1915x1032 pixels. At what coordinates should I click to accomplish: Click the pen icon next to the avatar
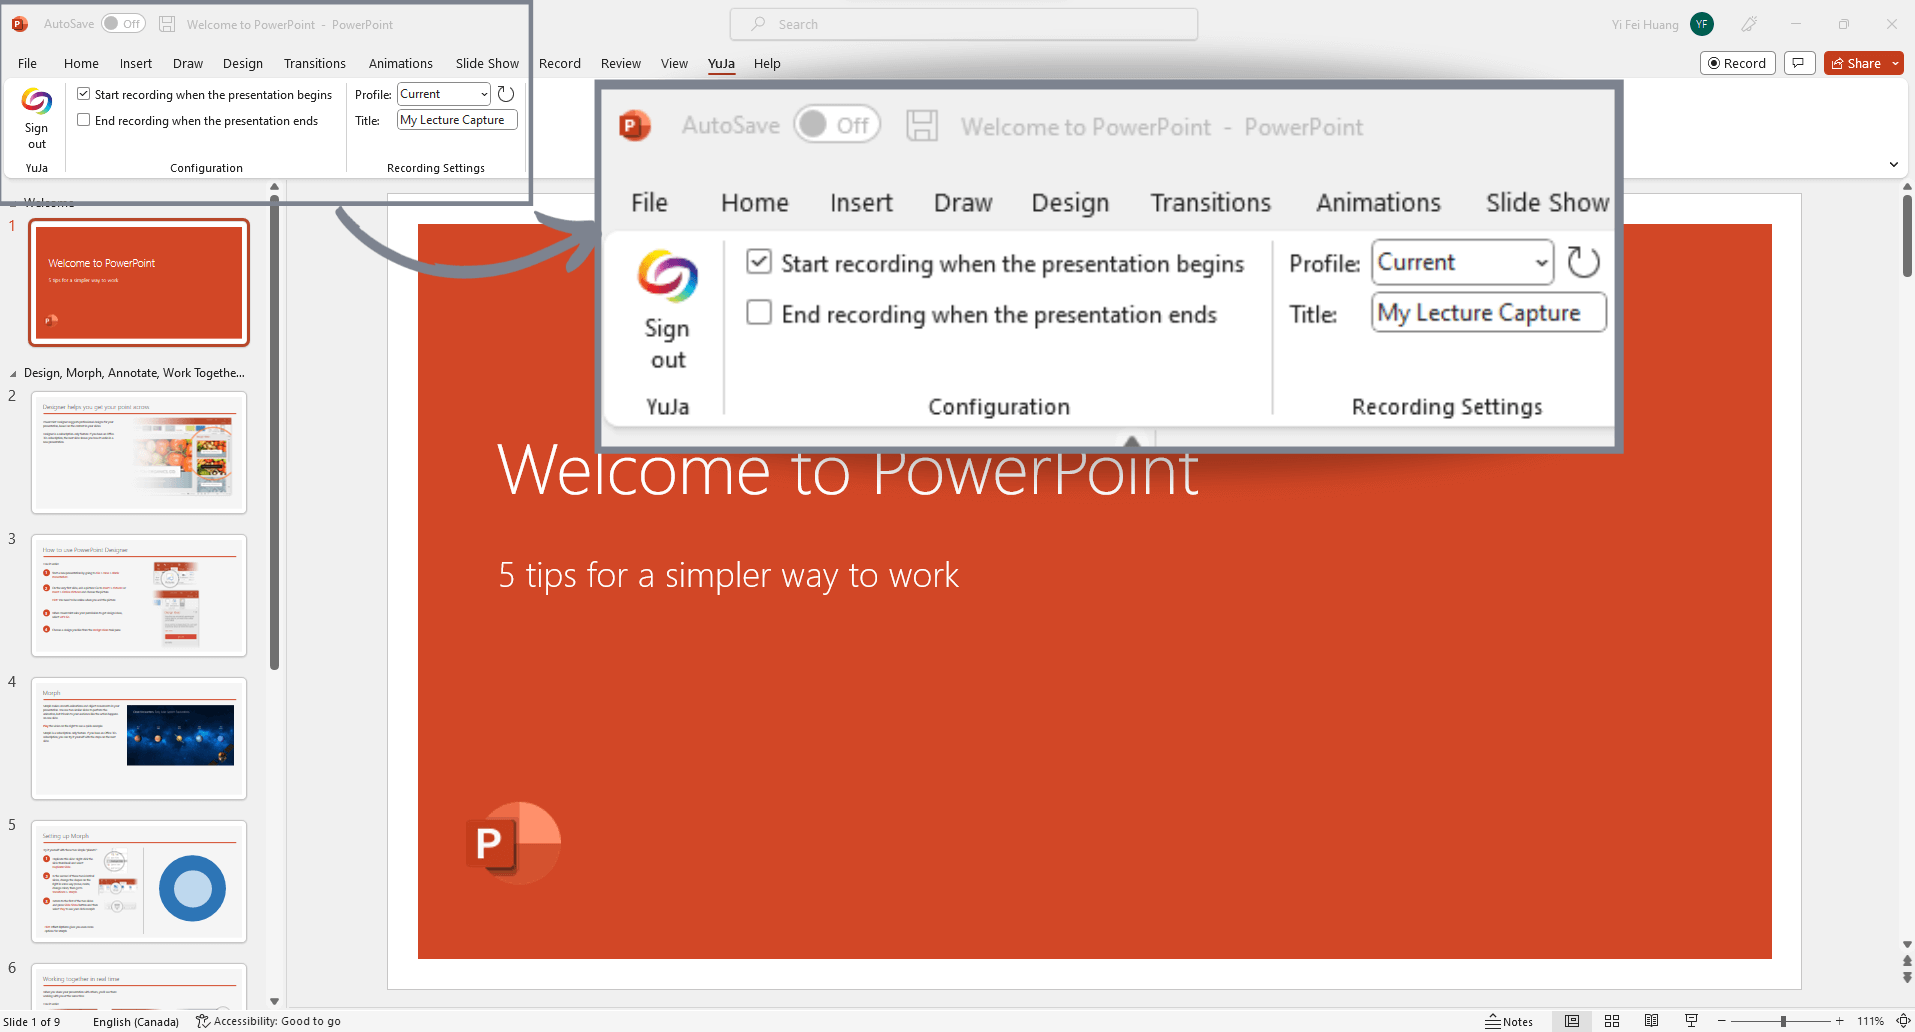(x=1749, y=24)
